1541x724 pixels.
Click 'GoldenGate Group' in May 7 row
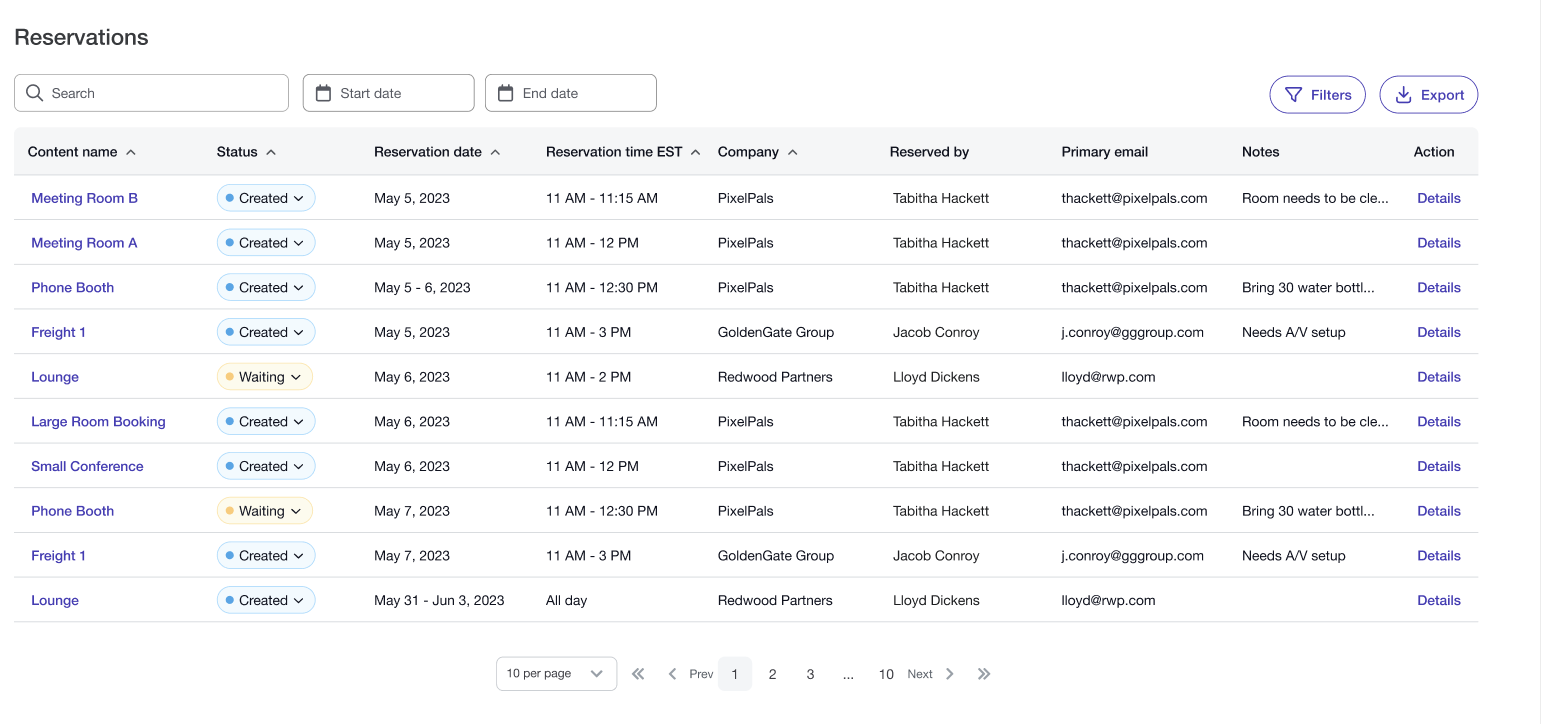click(776, 556)
